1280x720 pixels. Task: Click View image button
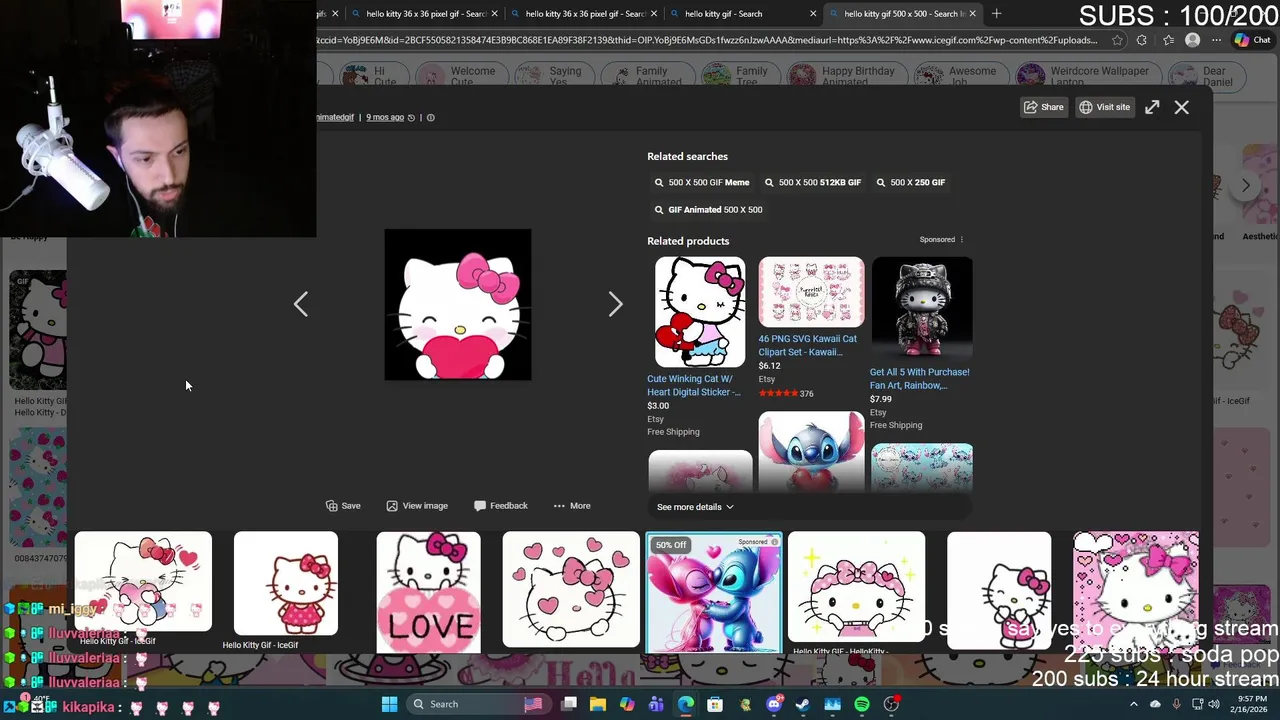(417, 506)
